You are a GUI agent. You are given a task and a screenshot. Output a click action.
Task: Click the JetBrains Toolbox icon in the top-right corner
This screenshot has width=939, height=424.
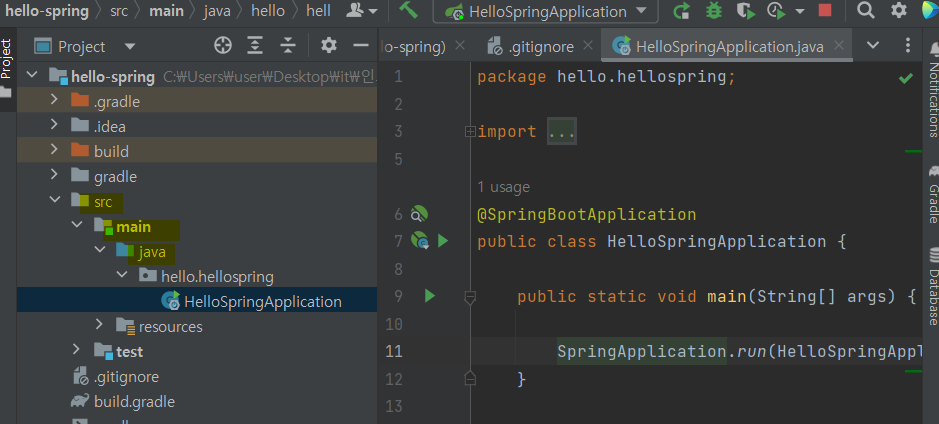tap(930, 10)
